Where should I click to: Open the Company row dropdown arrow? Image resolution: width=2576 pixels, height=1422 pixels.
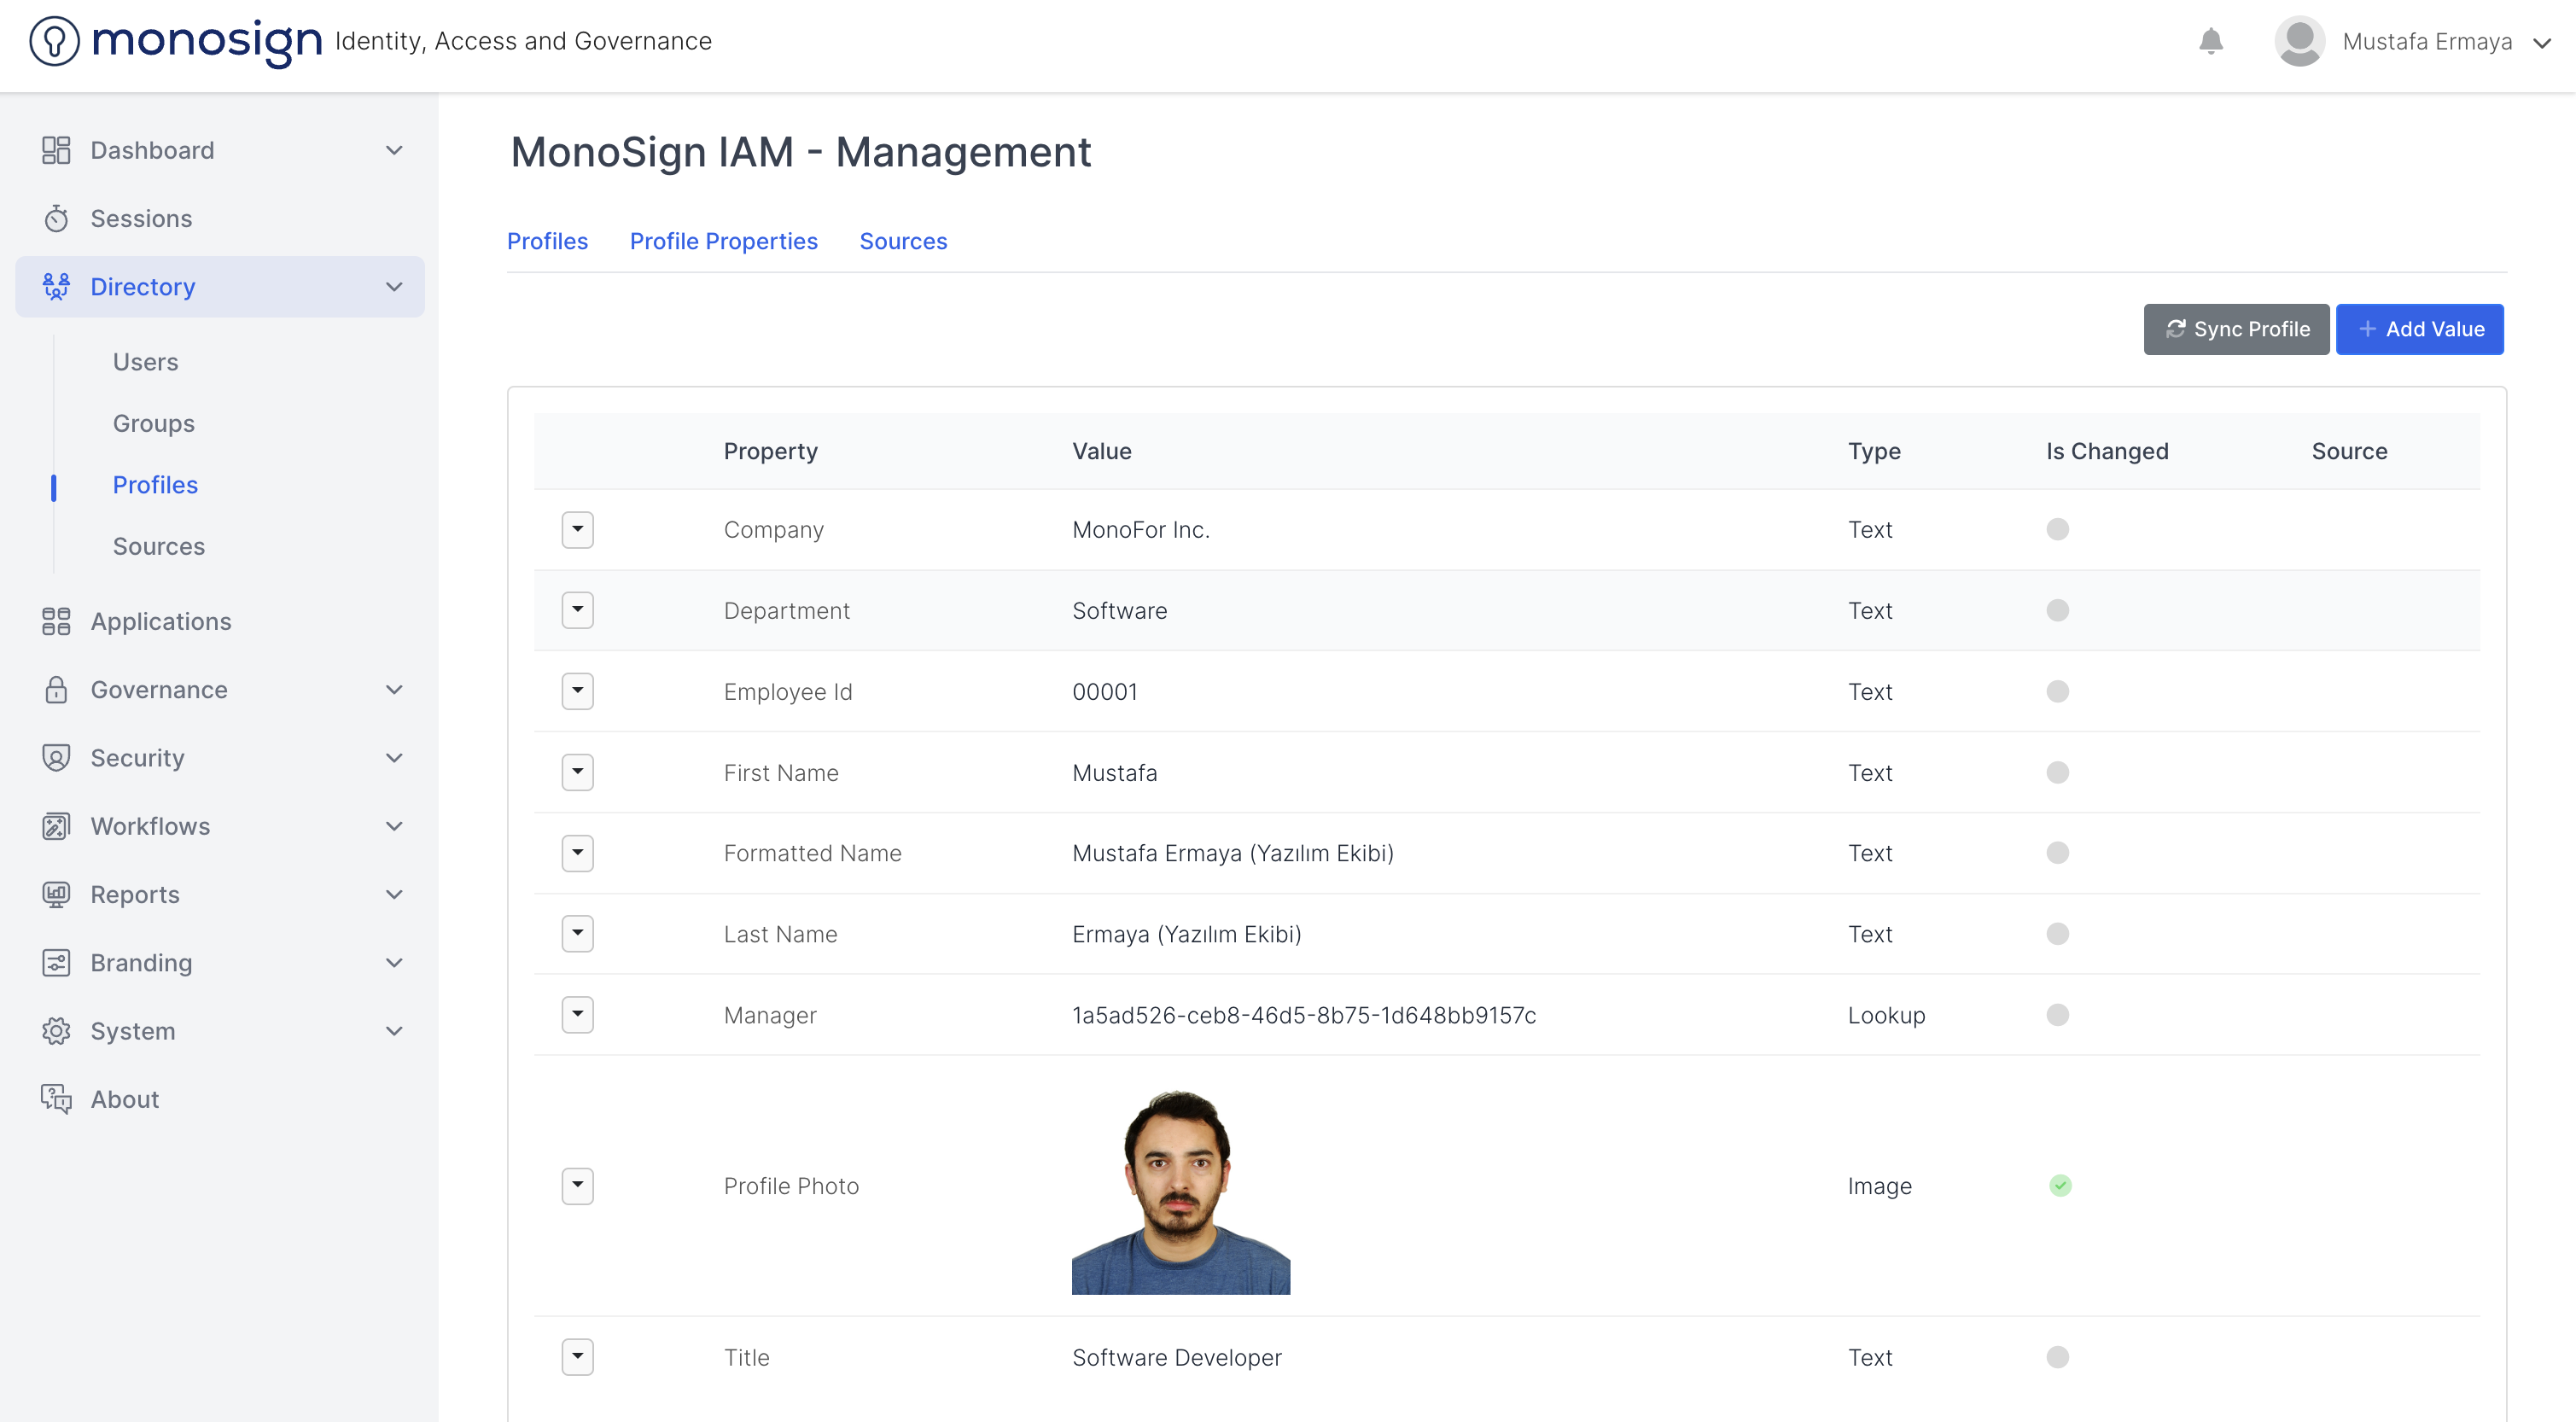(x=577, y=529)
